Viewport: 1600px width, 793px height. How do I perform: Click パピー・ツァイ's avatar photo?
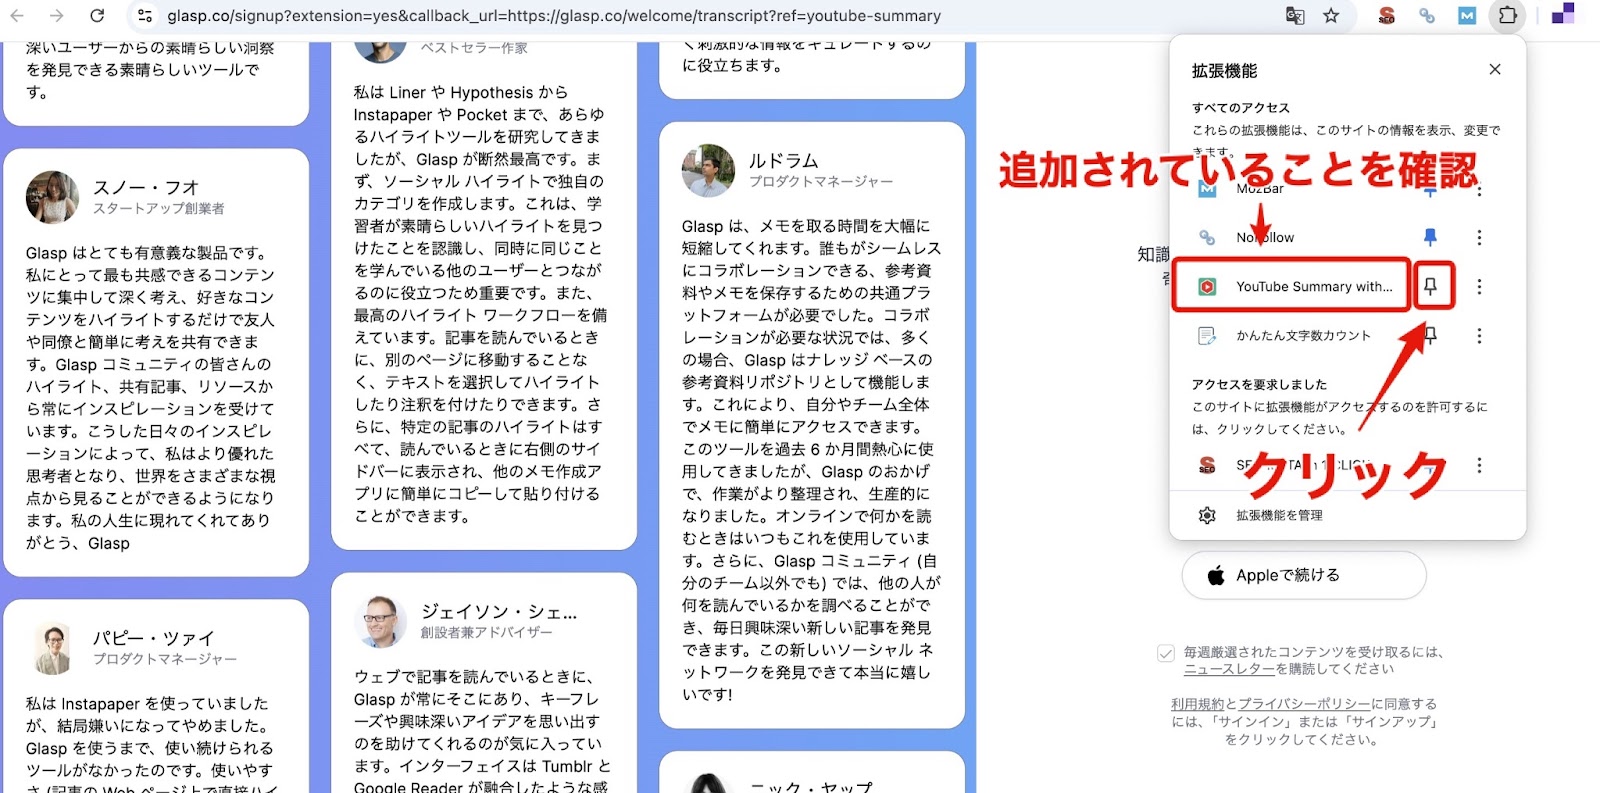(x=52, y=648)
